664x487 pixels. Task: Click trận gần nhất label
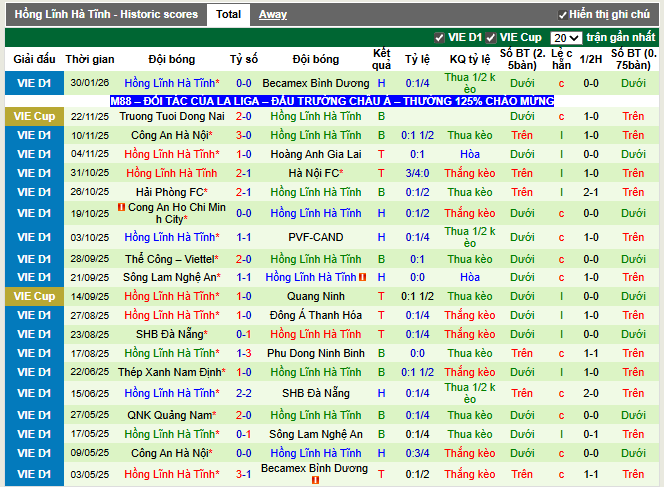pos(620,38)
